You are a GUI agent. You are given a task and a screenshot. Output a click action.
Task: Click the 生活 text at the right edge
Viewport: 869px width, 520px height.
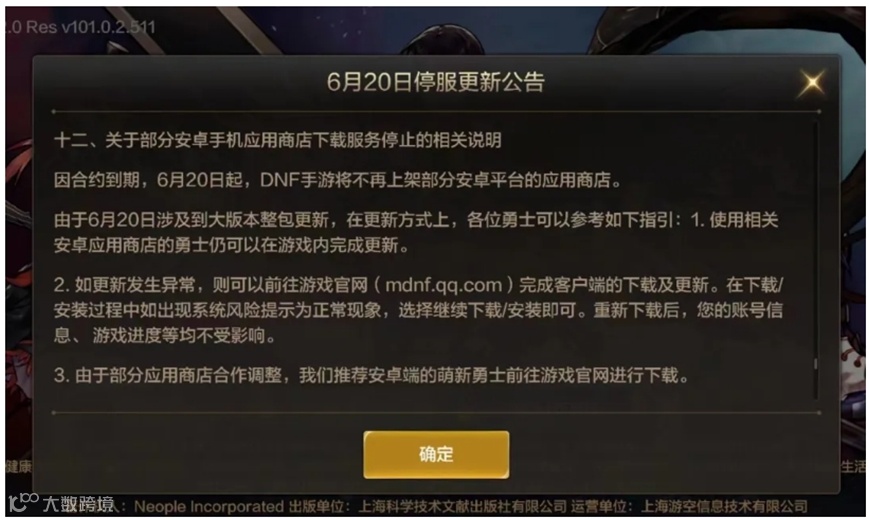coord(852,466)
